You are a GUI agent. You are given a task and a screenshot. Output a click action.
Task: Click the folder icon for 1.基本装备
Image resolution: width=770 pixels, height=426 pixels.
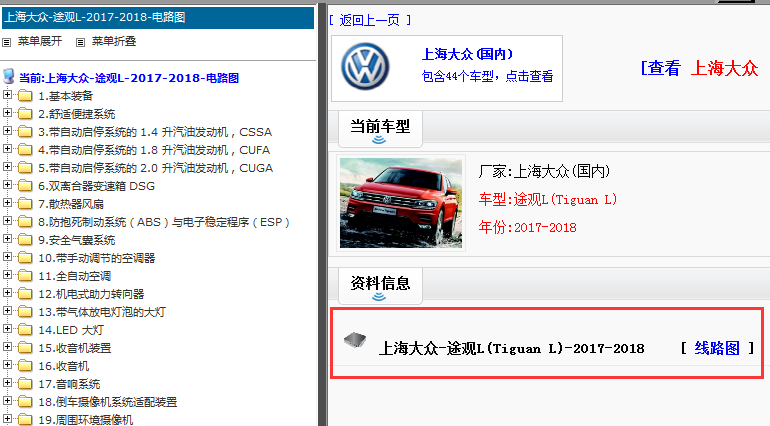pos(25,95)
